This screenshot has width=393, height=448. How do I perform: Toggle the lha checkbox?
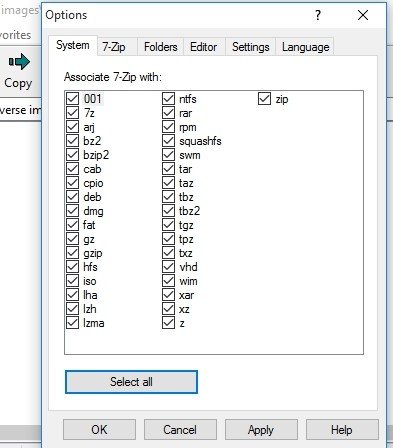(72, 295)
